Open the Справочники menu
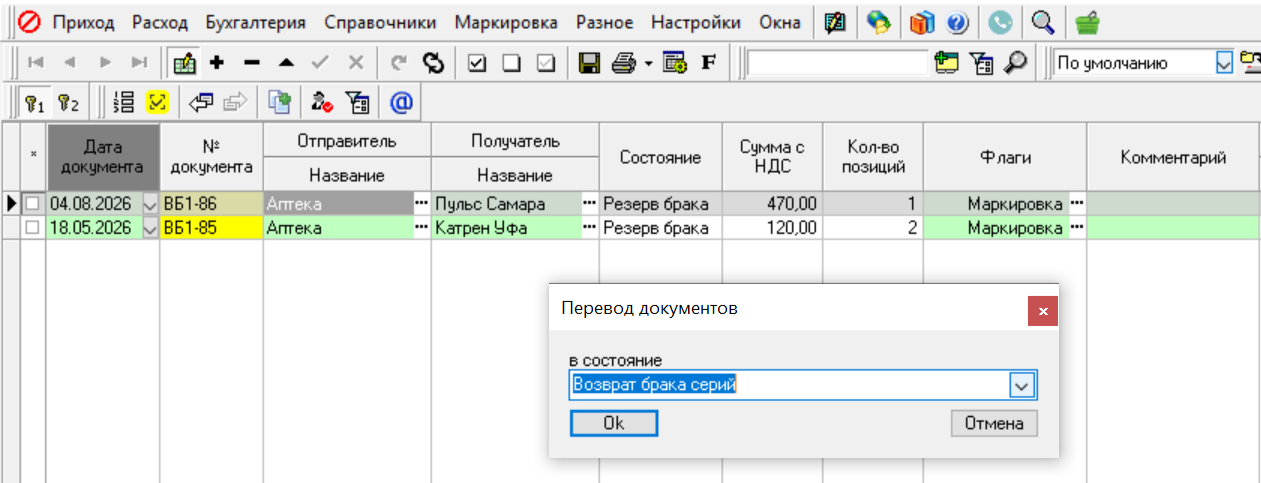The width and height of the screenshot is (1261, 483). click(381, 22)
